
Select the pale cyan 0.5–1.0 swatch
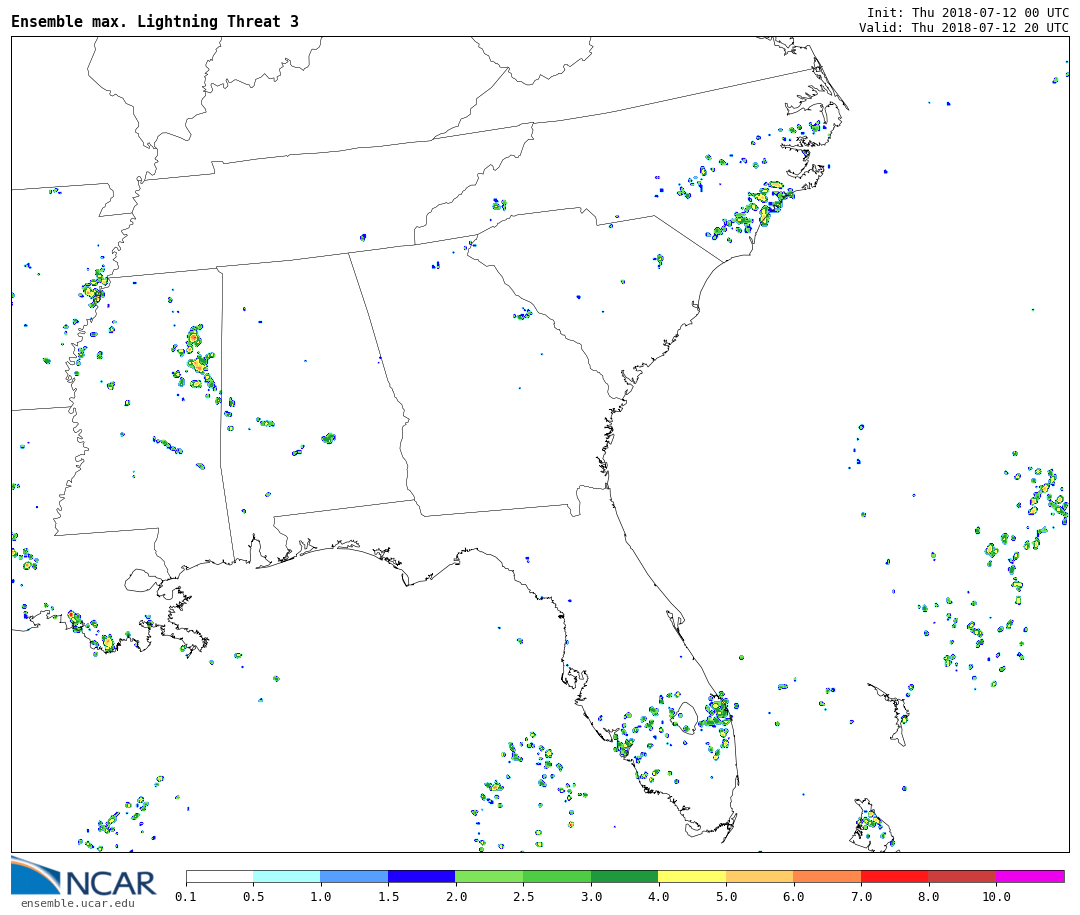tap(286, 876)
